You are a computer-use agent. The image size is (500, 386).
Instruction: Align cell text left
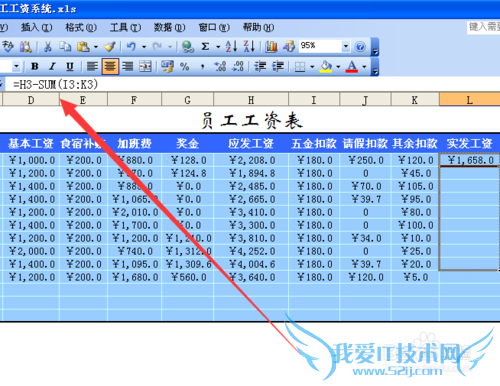pyautogui.click(x=92, y=67)
